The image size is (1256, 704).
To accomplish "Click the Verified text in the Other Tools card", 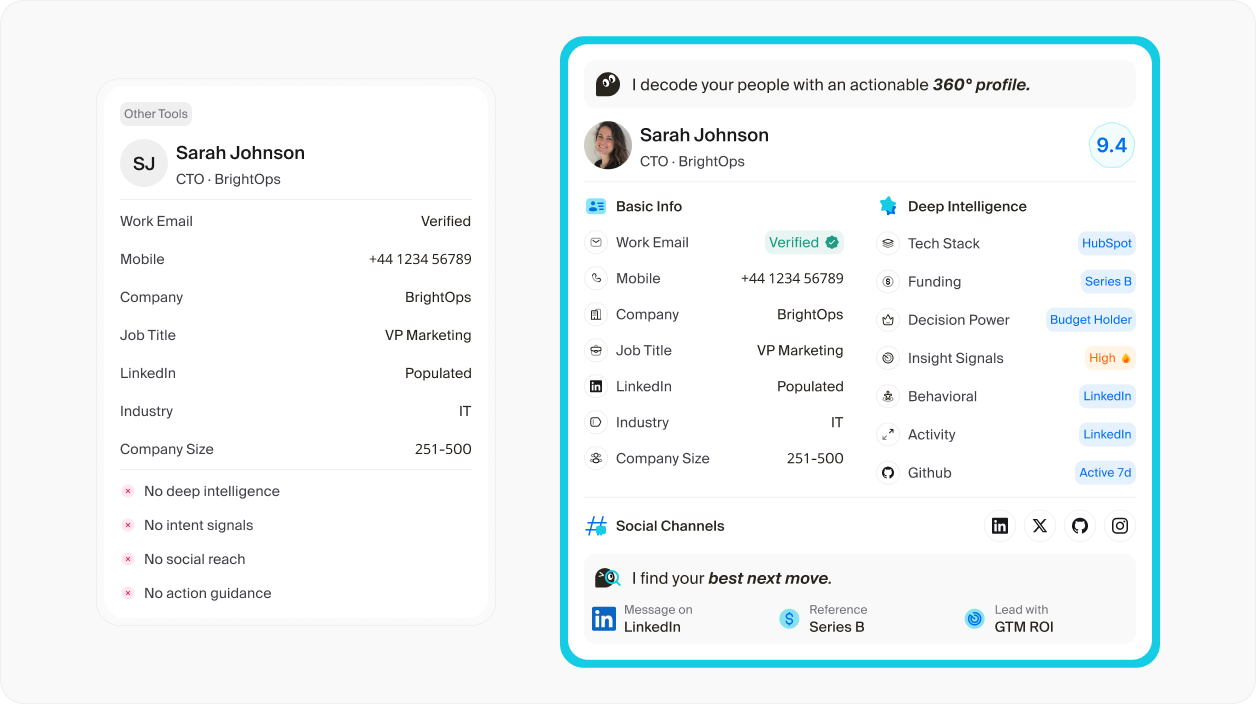I will click(x=446, y=221).
